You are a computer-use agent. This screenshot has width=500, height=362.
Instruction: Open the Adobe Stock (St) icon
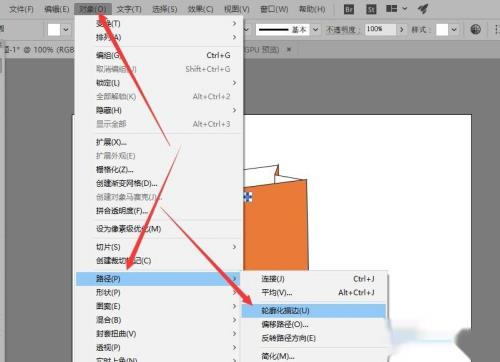[x=371, y=9]
